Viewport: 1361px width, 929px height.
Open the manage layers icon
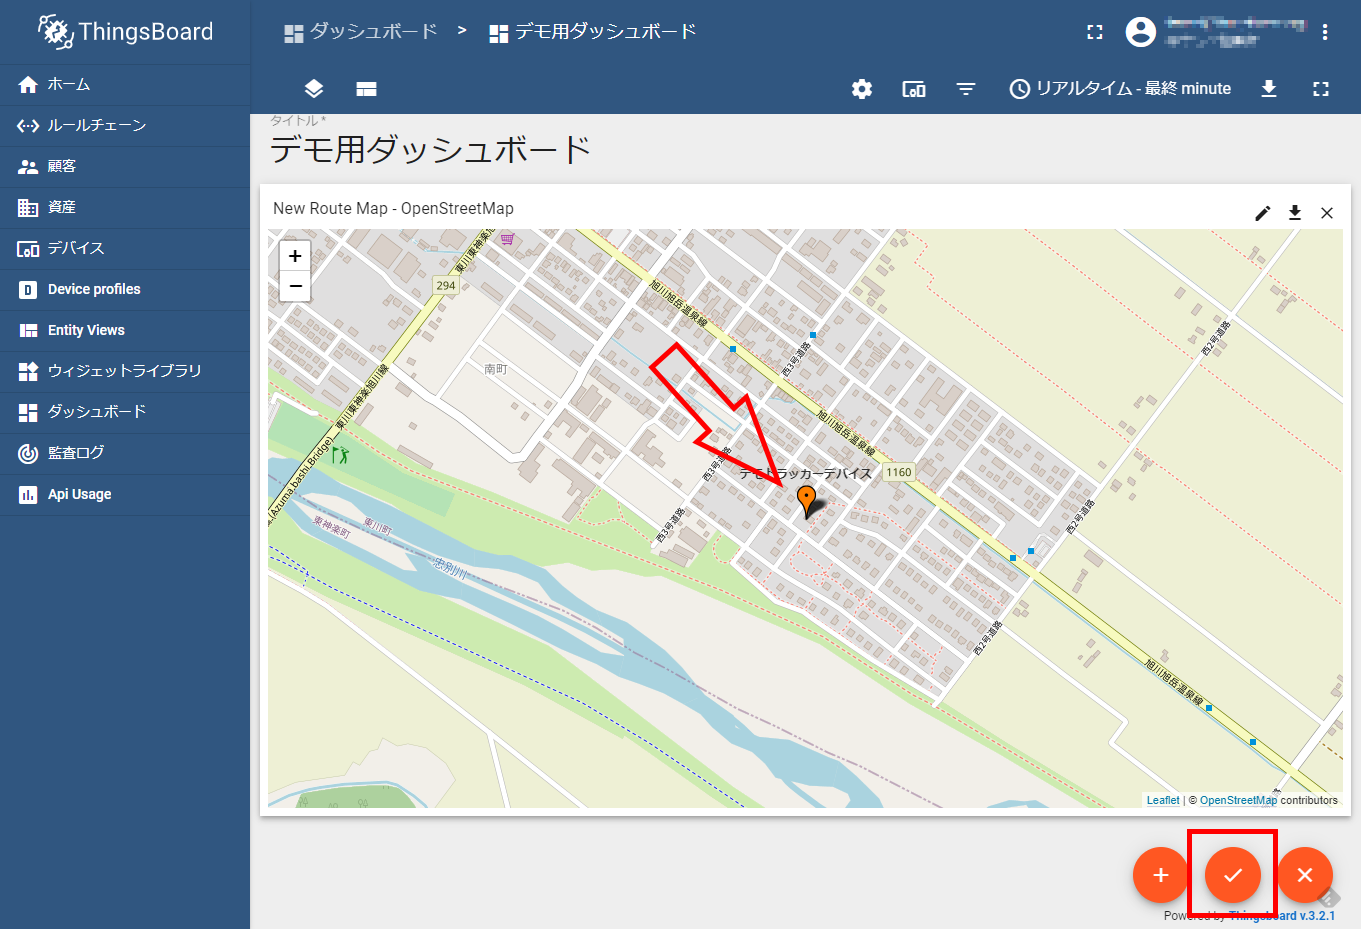(x=314, y=89)
